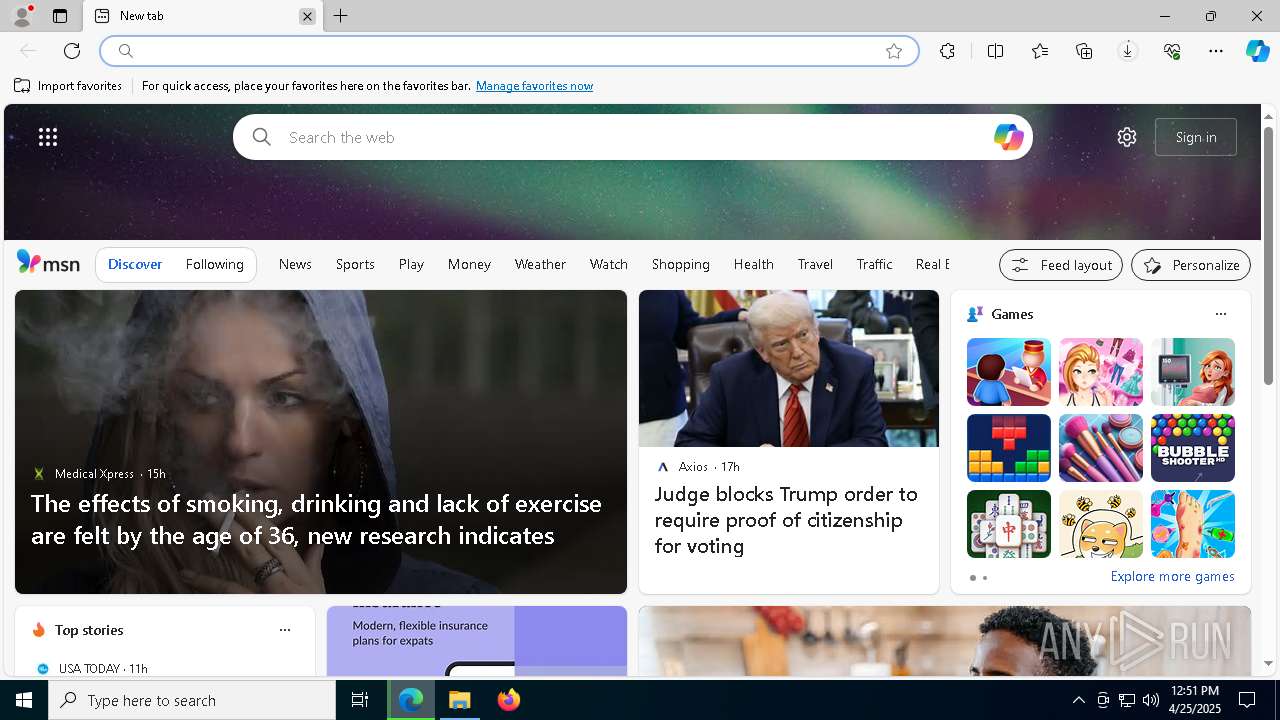Open the profile icon in the title bar

pyautogui.click(x=21, y=16)
